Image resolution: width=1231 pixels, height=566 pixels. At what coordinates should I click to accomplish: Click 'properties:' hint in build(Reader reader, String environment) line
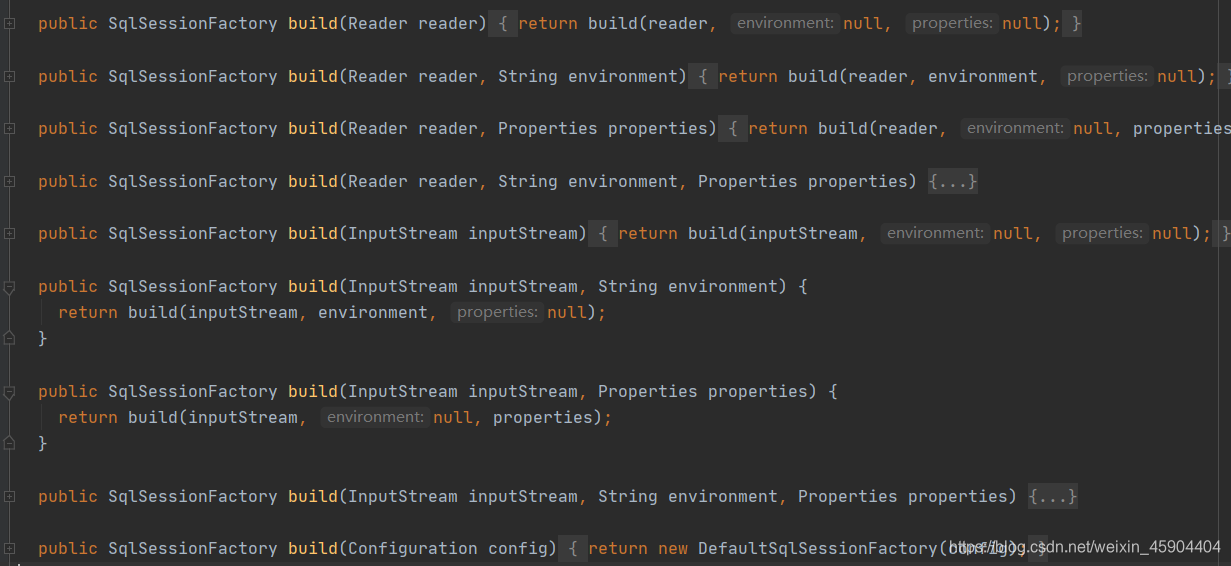[x=1107, y=76]
